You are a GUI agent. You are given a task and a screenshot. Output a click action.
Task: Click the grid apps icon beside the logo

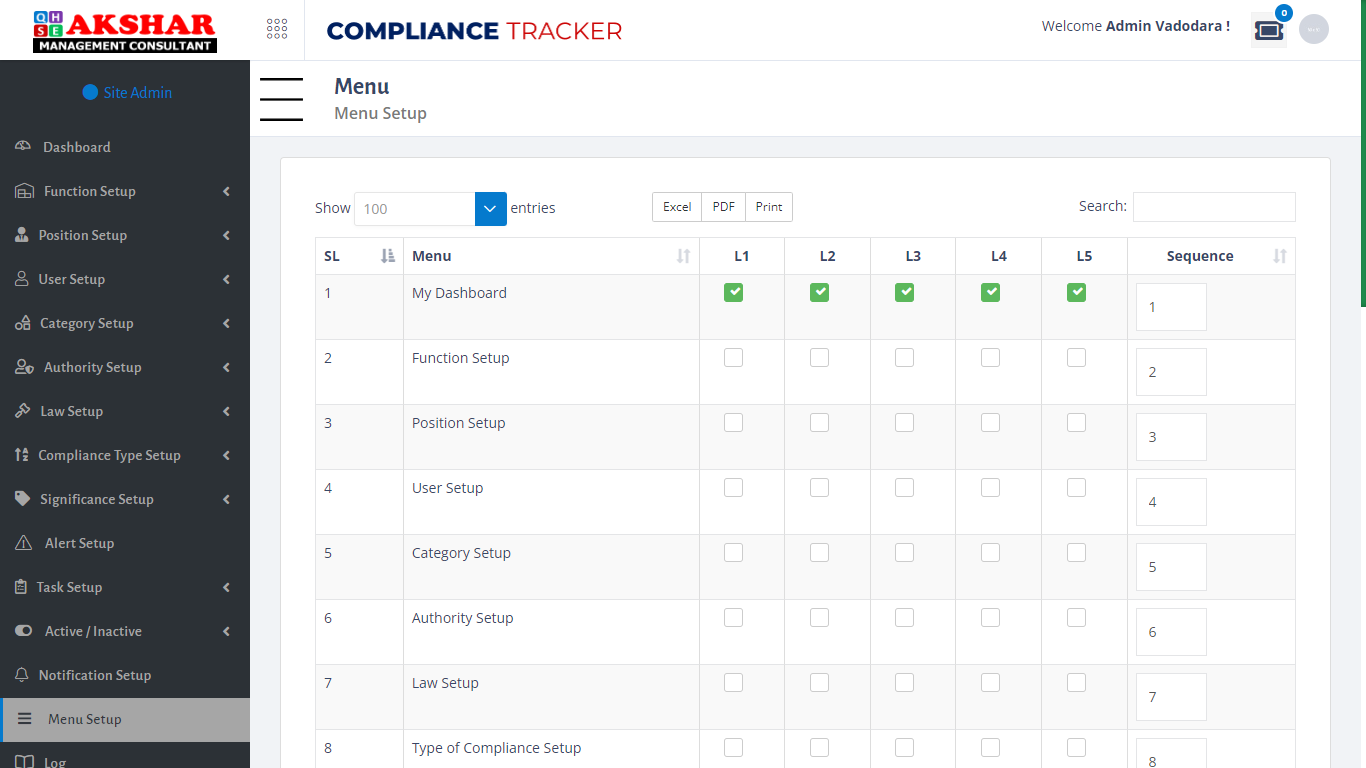(x=277, y=29)
